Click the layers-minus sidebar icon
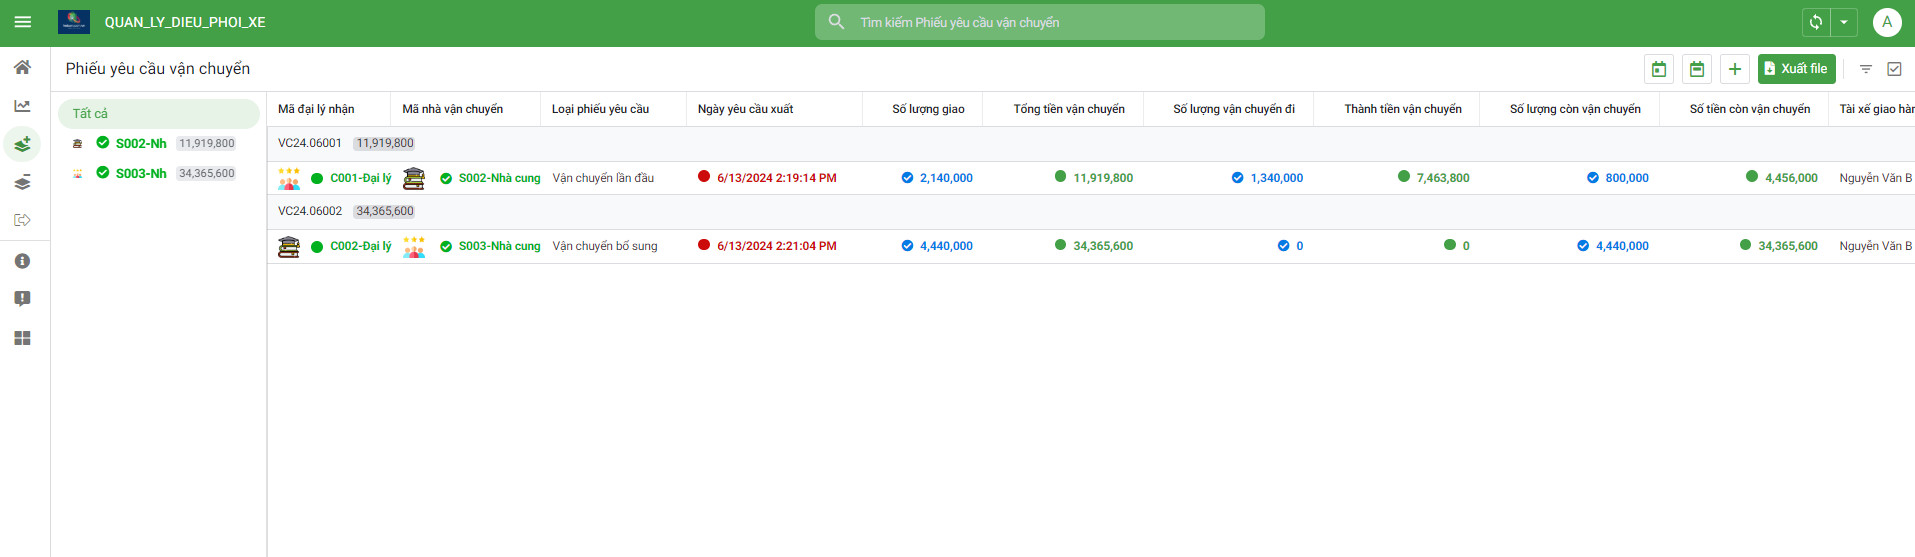The height and width of the screenshot is (557, 1915). pos(22,182)
